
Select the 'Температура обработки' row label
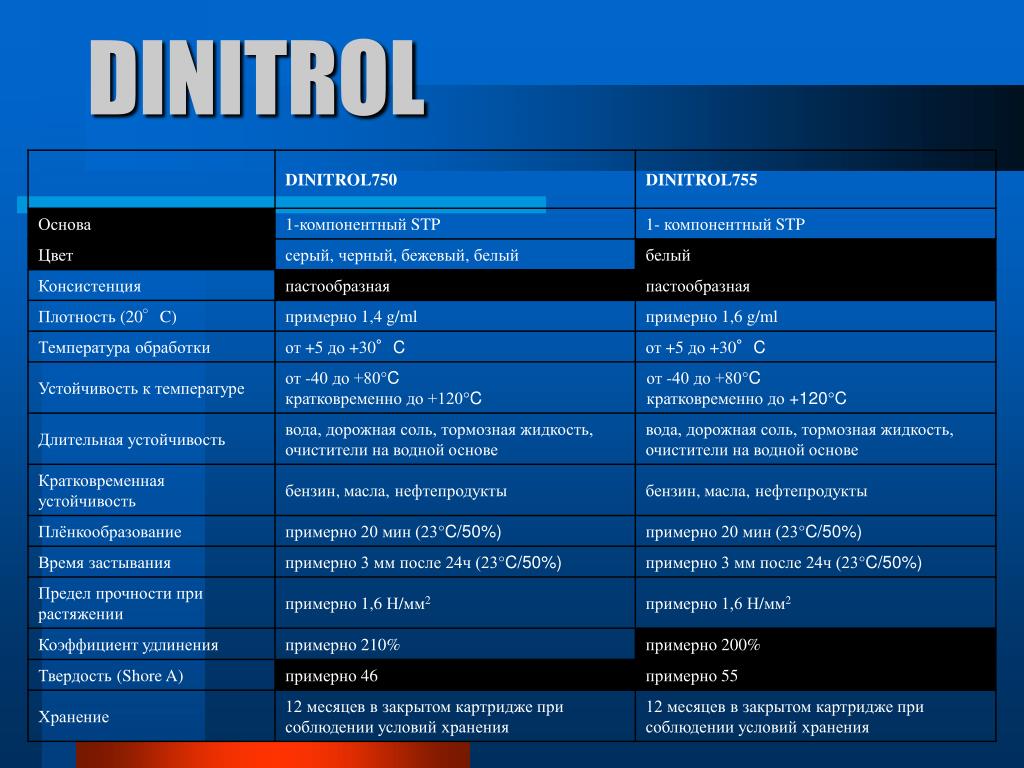coord(124,347)
